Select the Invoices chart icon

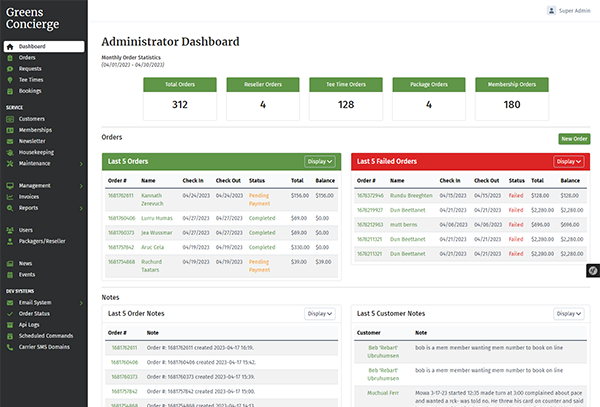(x=10, y=197)
